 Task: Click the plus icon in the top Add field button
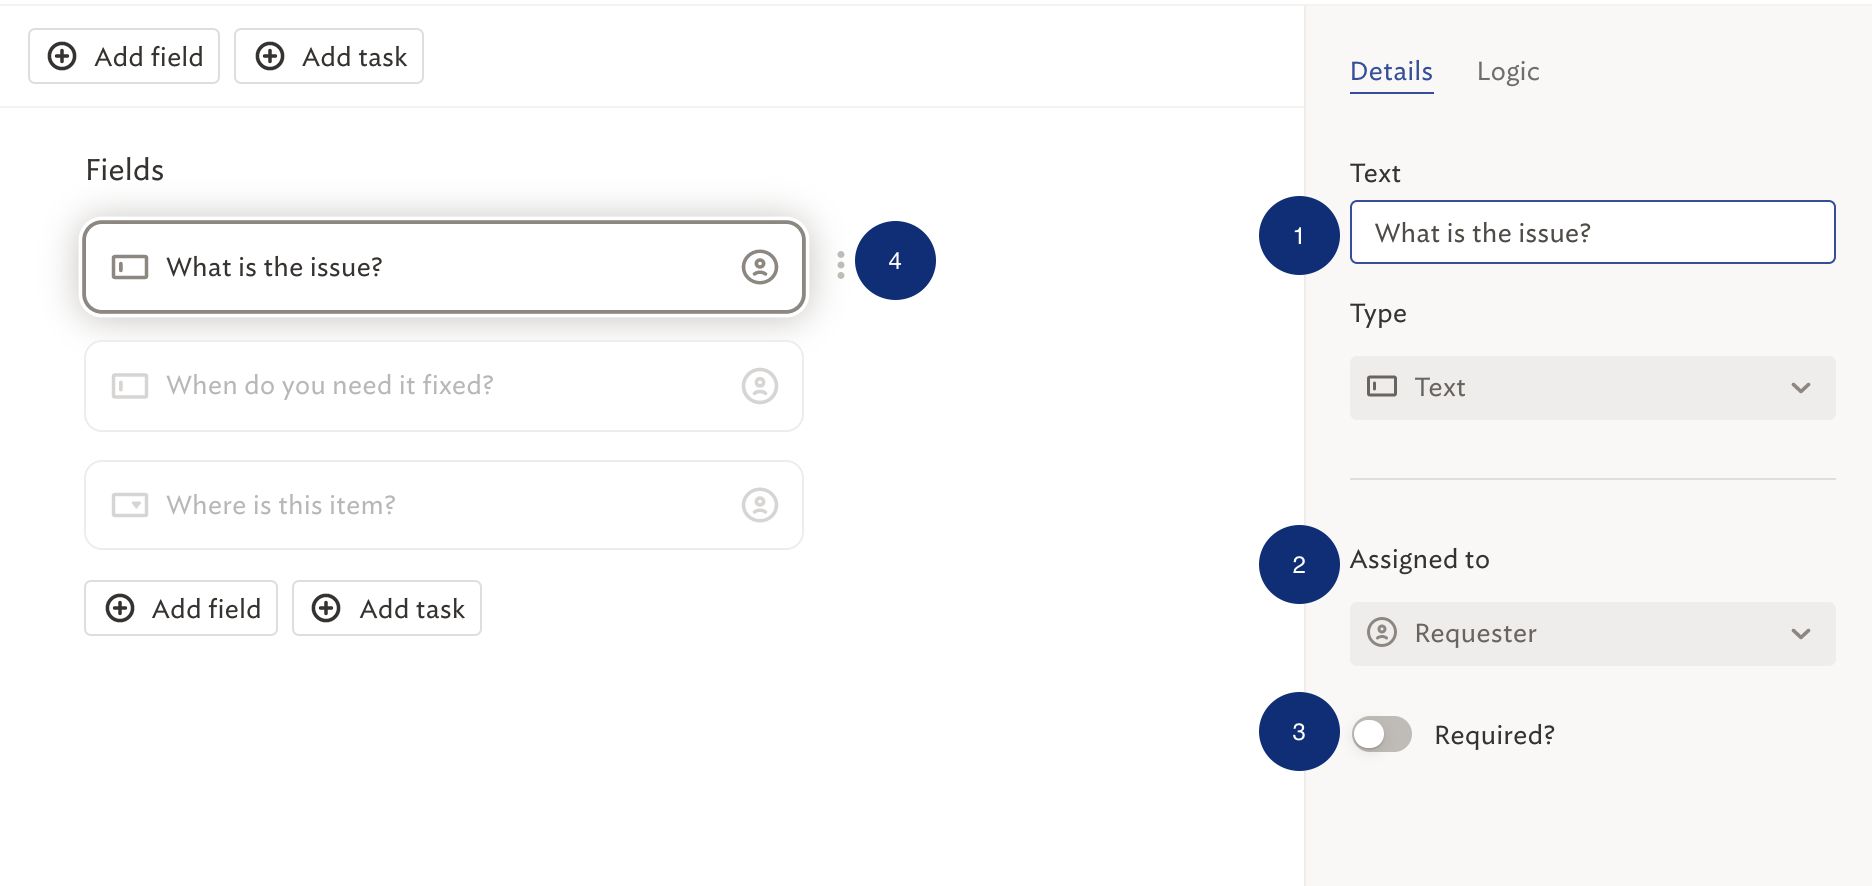point(62,56)
